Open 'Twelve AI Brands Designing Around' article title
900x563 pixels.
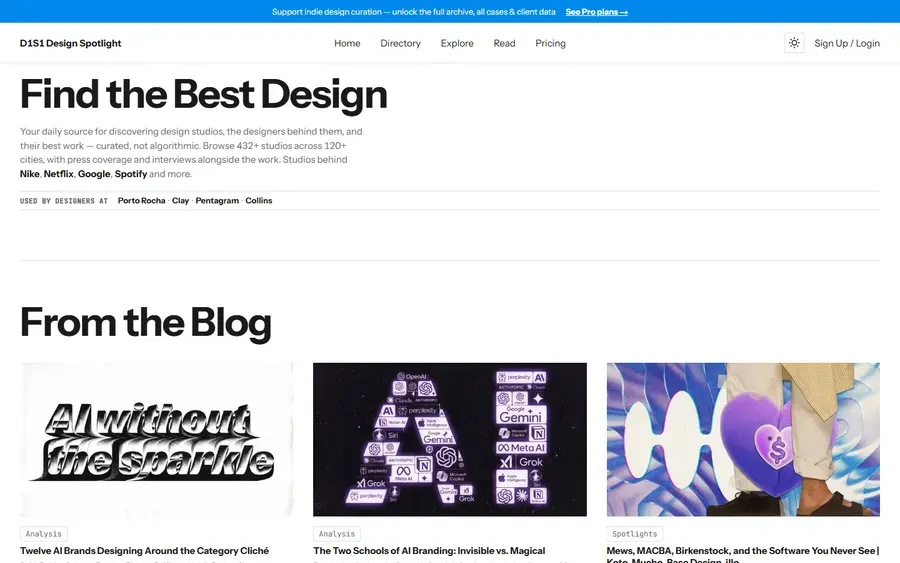click(x=144, y=551)
